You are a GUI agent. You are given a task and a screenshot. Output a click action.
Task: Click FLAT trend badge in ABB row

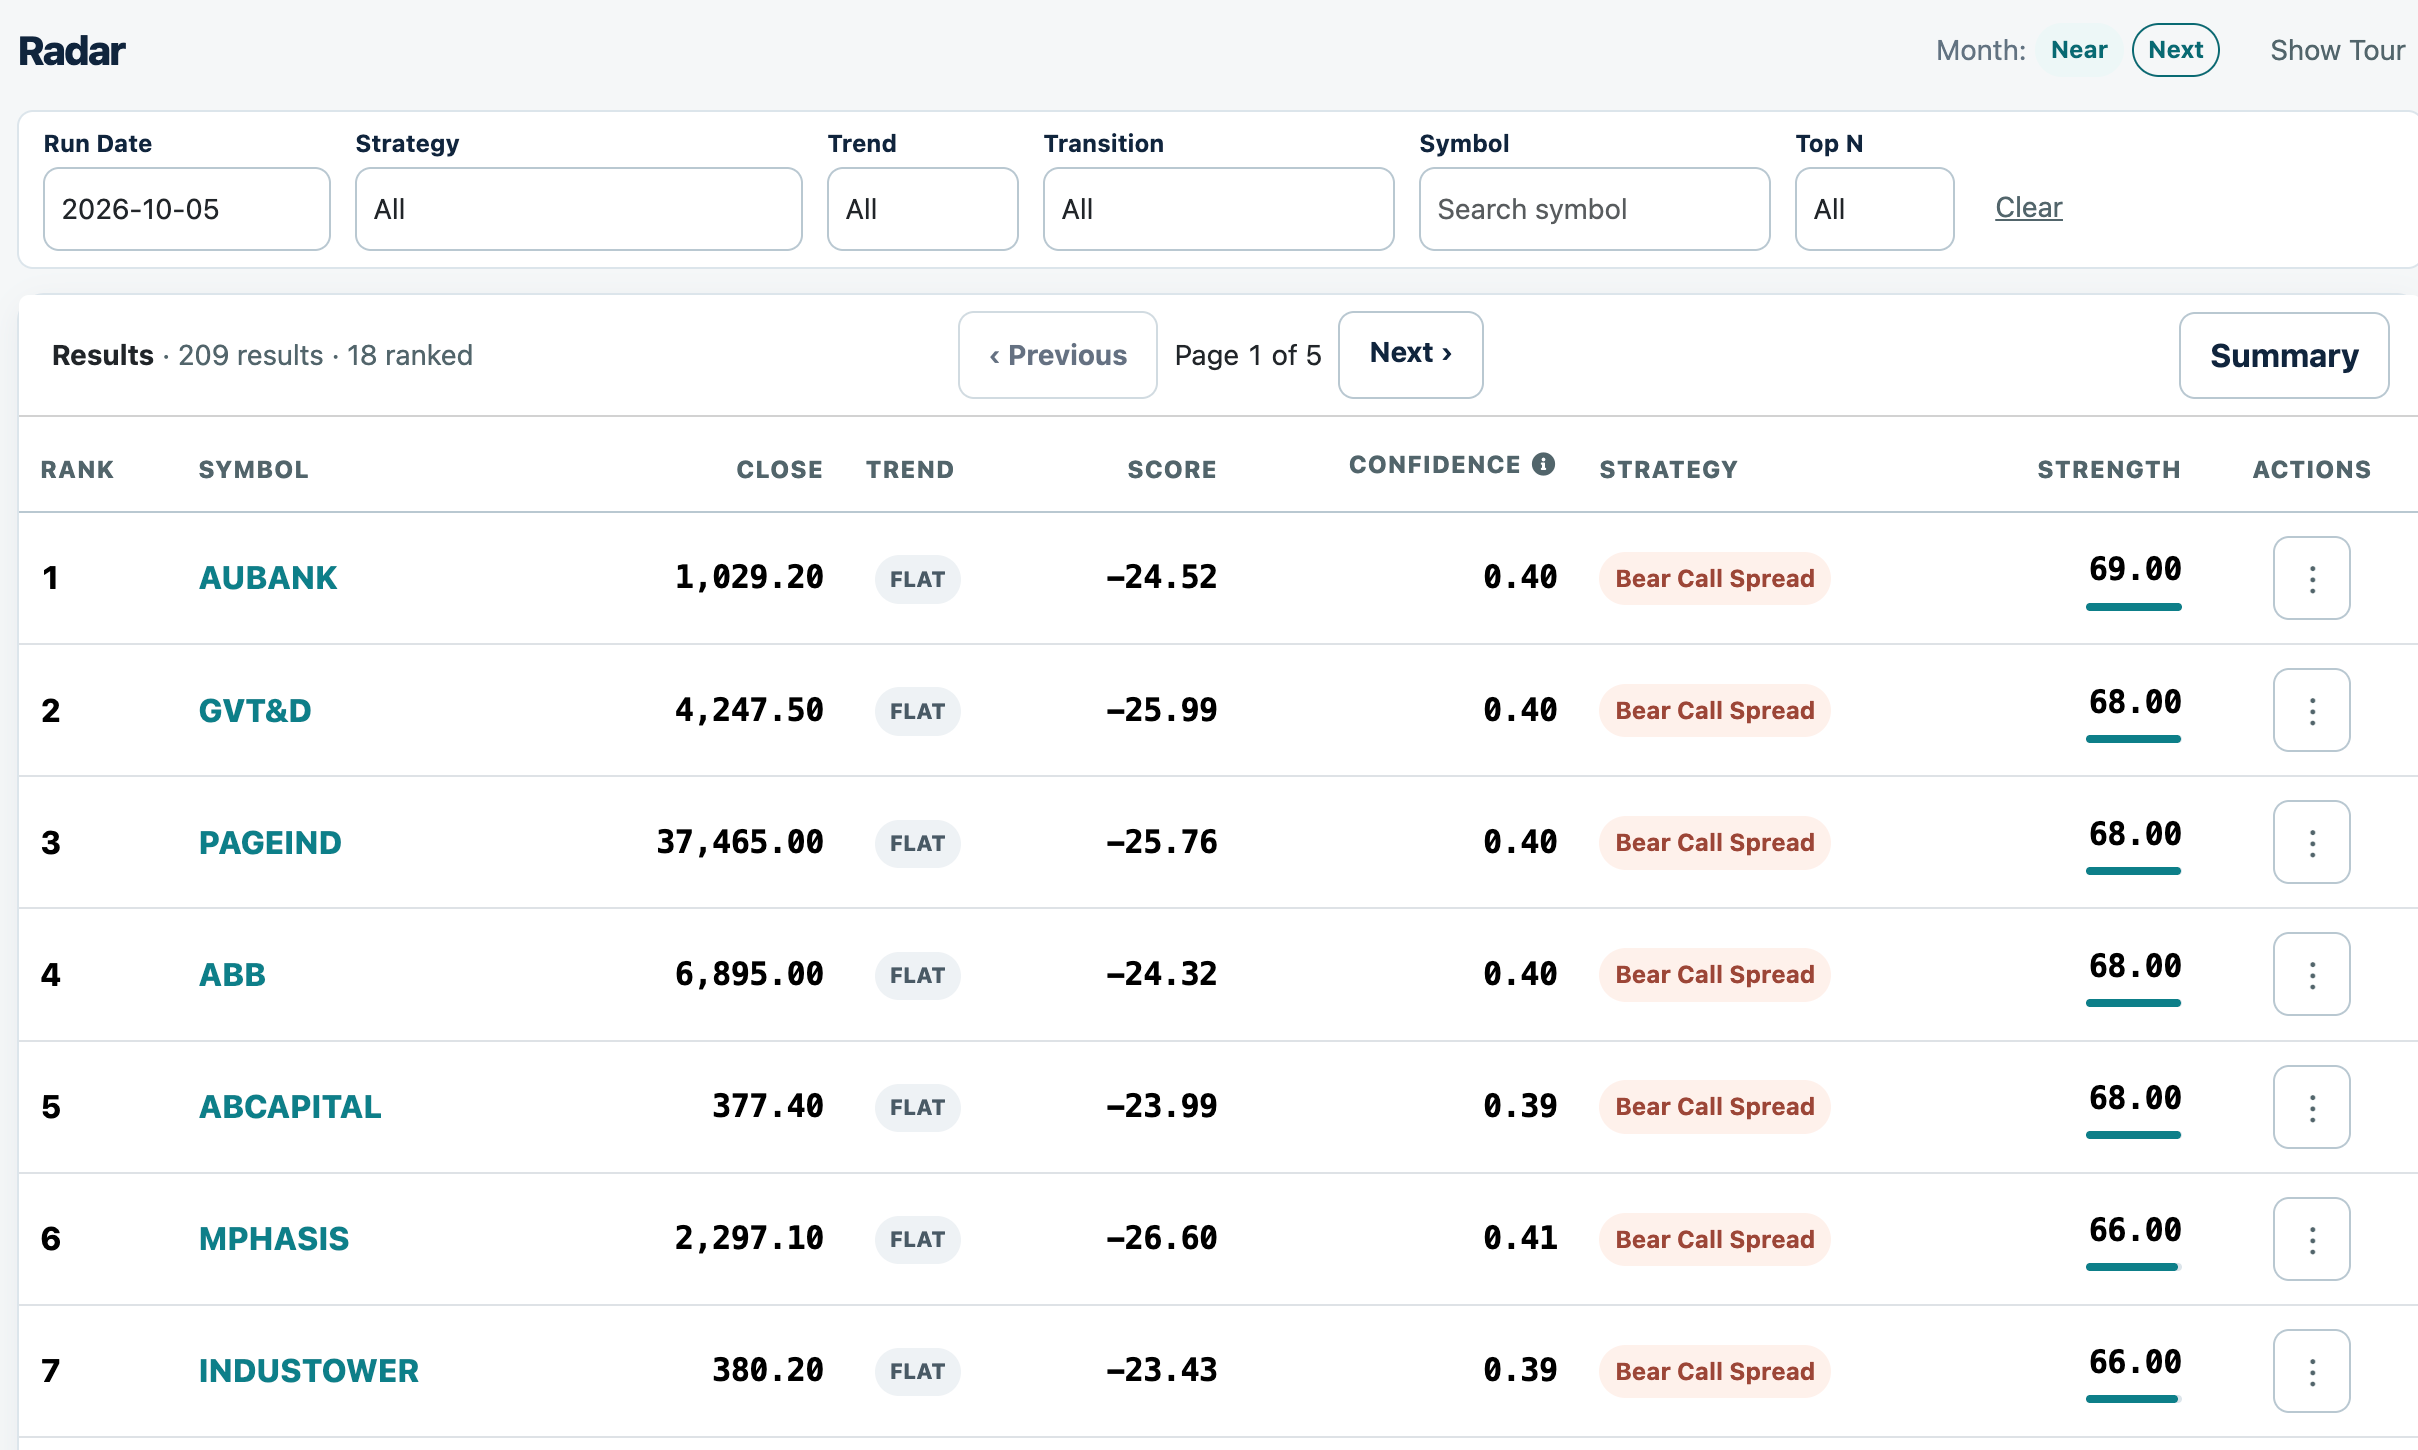click(917, 975)
